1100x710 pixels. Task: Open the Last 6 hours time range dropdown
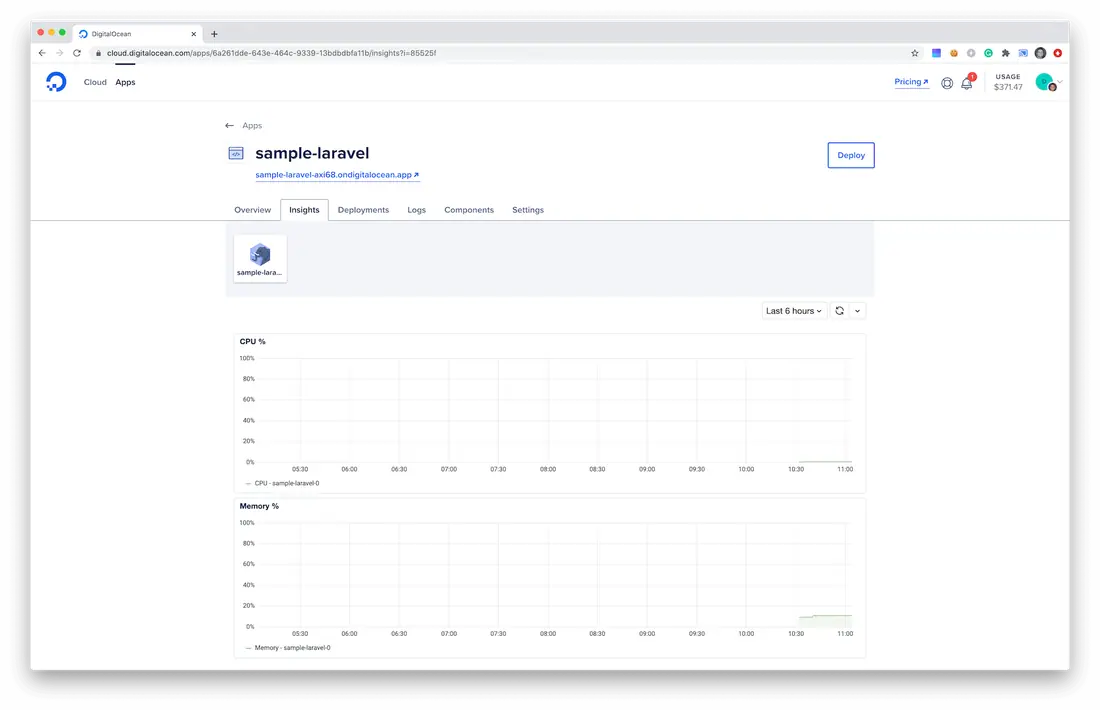click(794, 311)
